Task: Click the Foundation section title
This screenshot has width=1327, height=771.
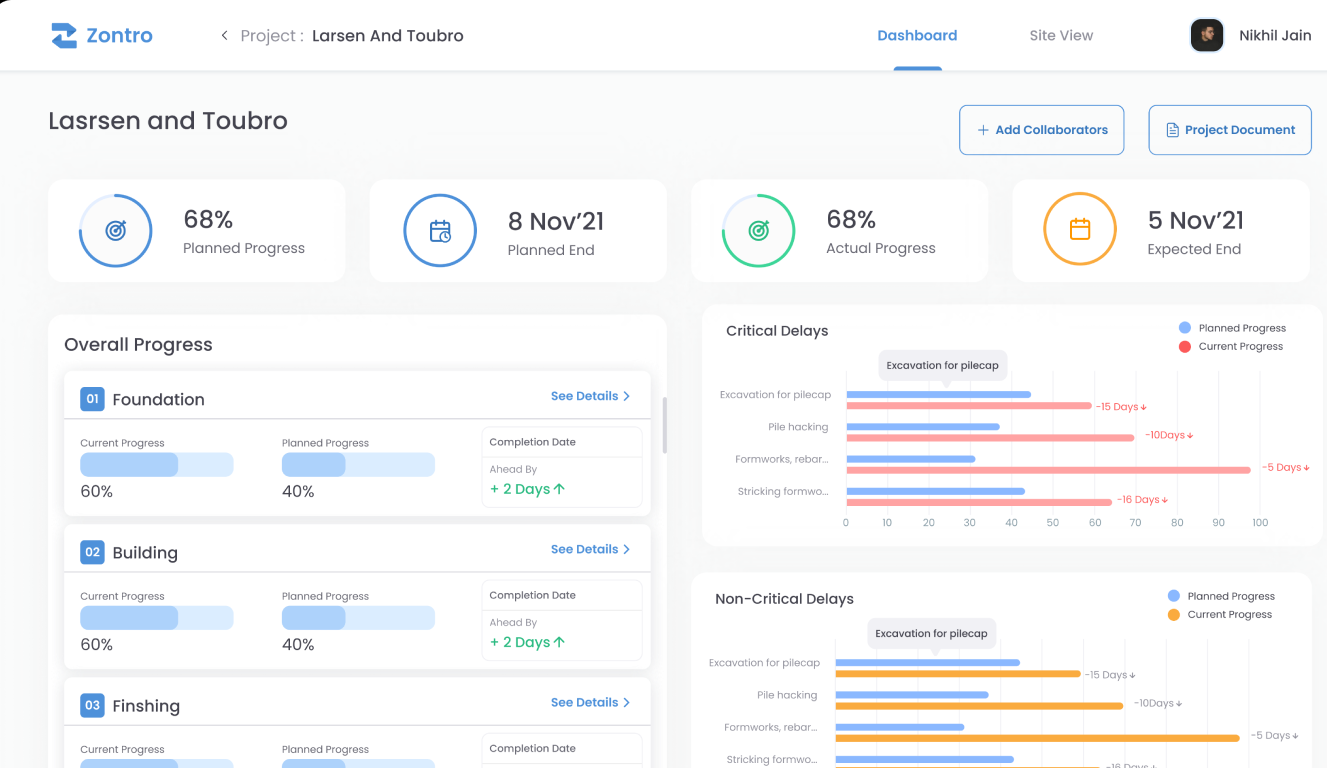Action: [158, 399]
